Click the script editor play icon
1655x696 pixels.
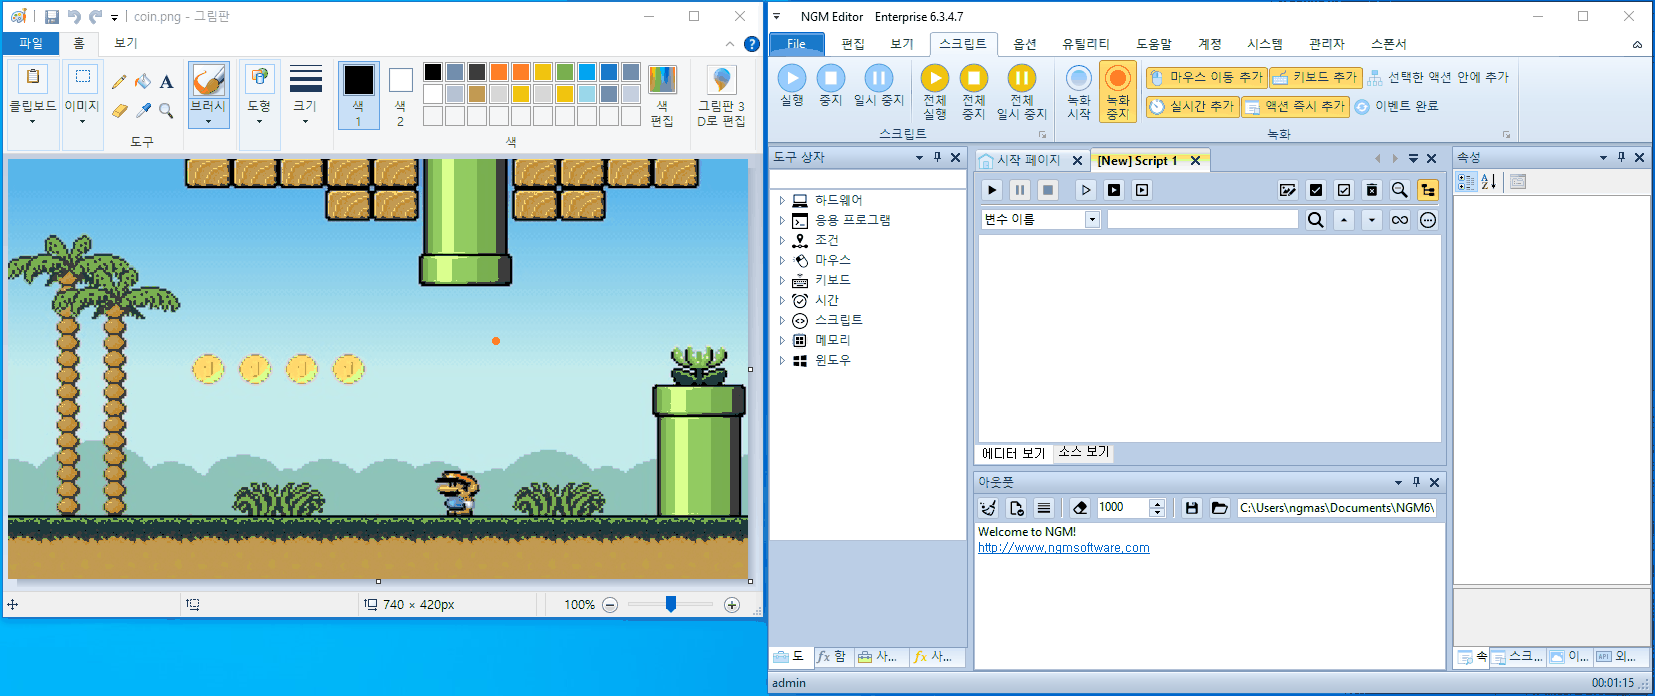[992, 190]
